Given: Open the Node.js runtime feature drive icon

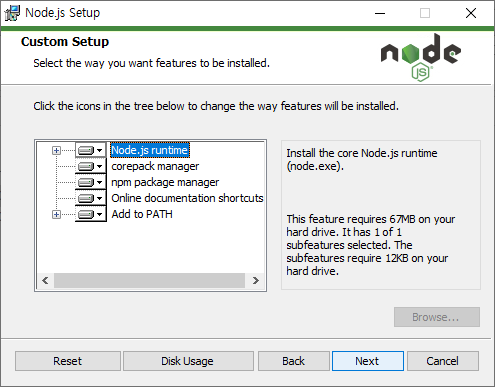Looking at the screenshot, I should point(91,150).
